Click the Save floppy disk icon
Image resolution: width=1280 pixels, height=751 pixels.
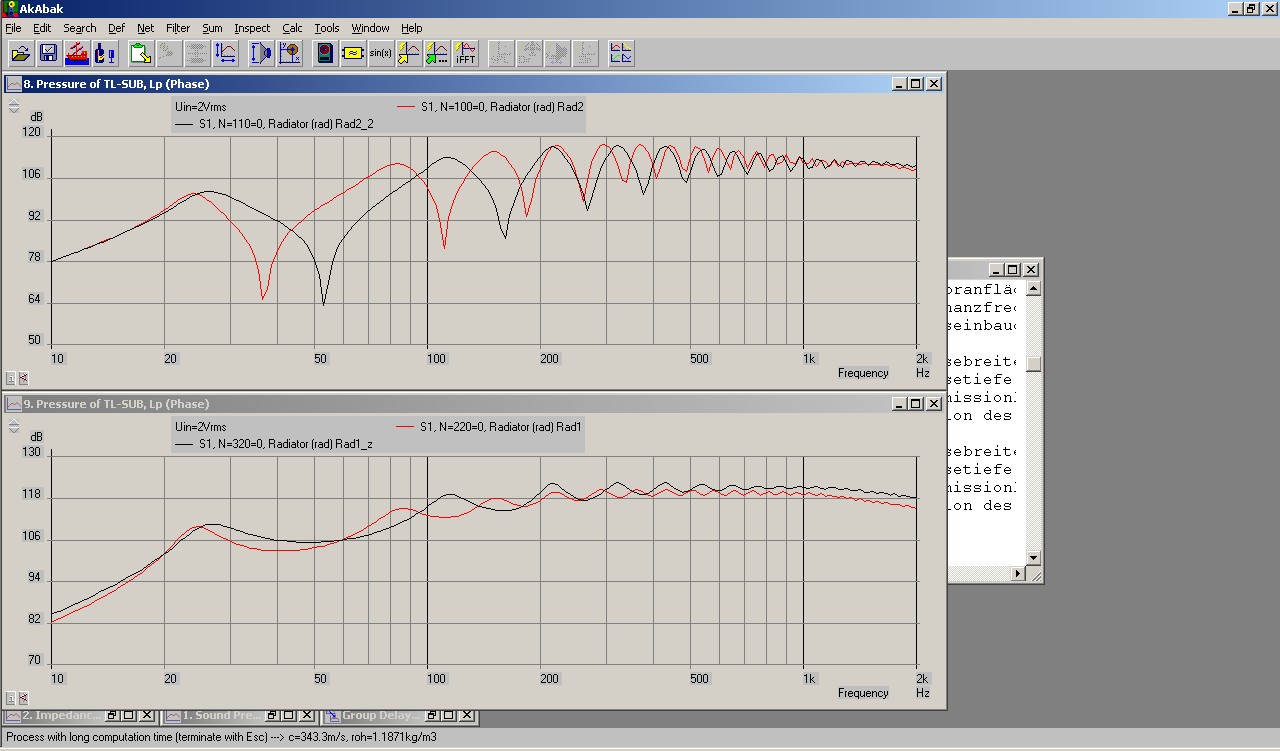coord(48,54)
